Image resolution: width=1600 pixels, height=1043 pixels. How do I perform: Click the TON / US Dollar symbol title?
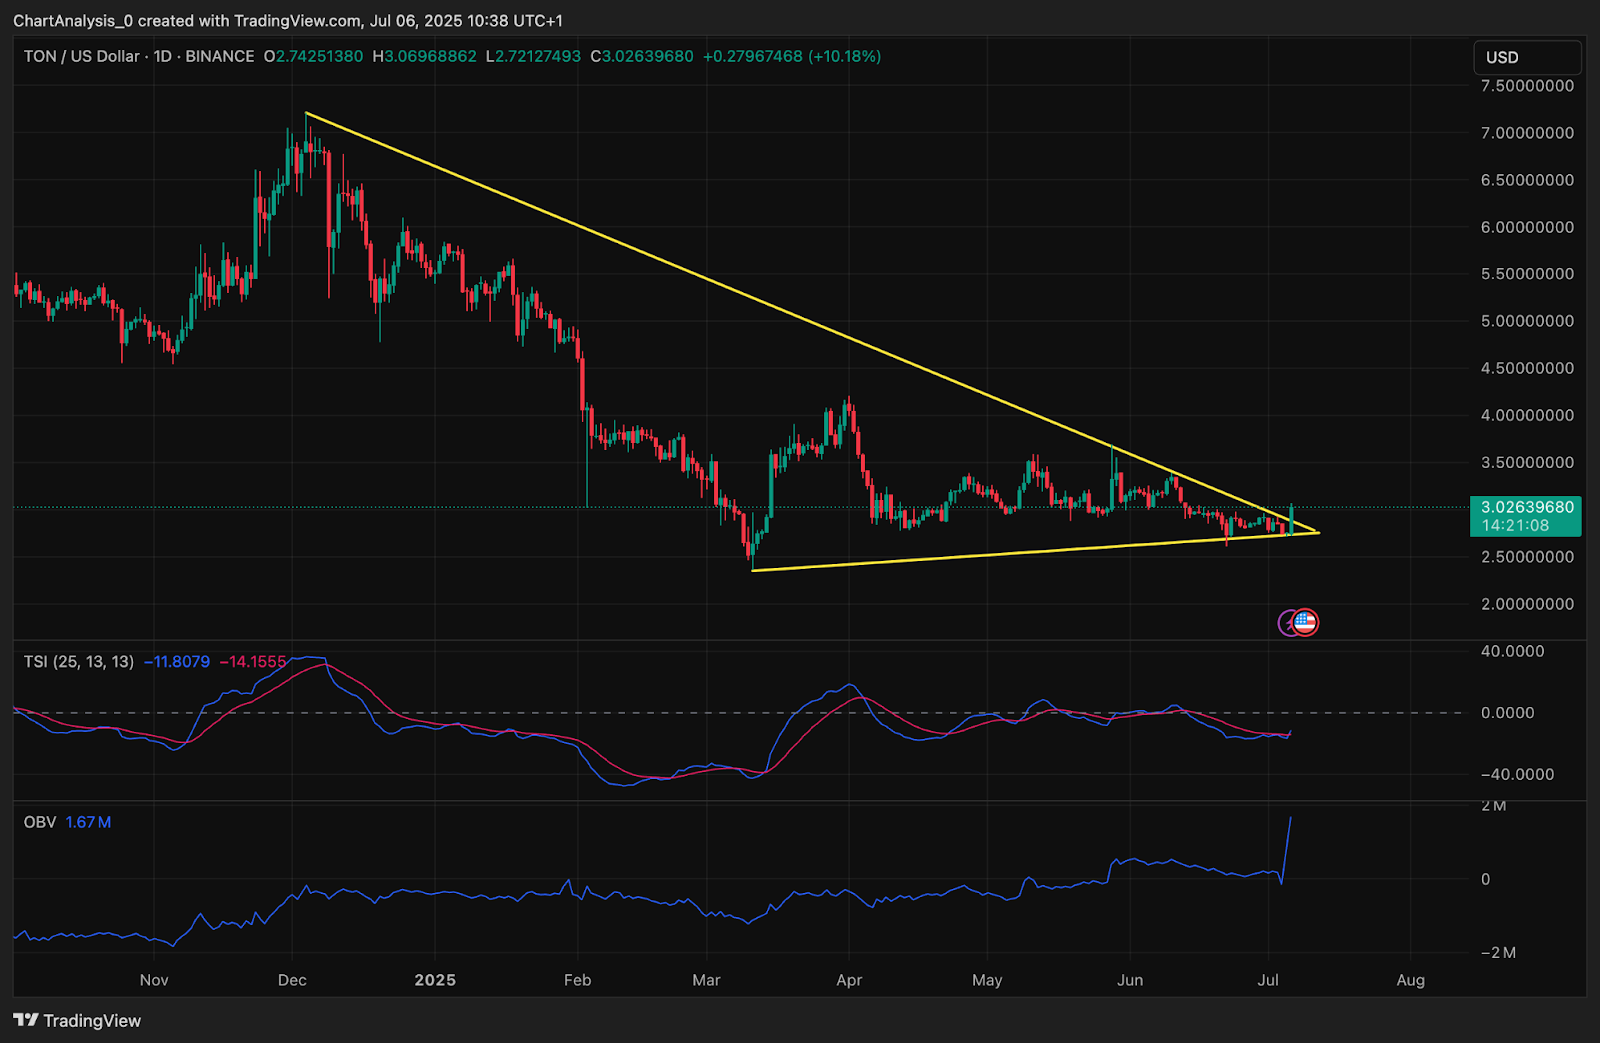[82, 57]
